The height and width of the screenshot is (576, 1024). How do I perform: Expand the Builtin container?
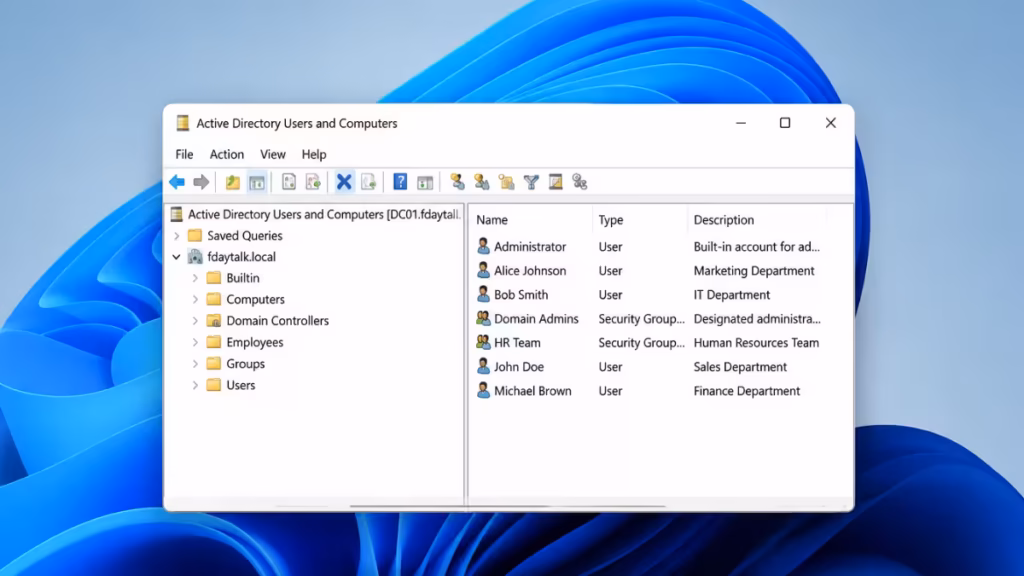pyautogui.click(x=195, y=278)
